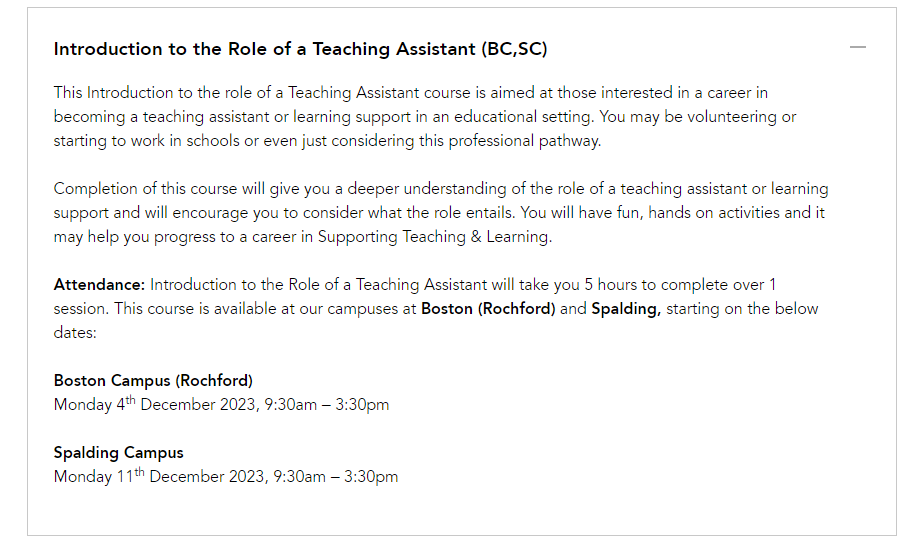
Task: Click the Monday 11th December 2023 date
Action: [x=159, y=476]
